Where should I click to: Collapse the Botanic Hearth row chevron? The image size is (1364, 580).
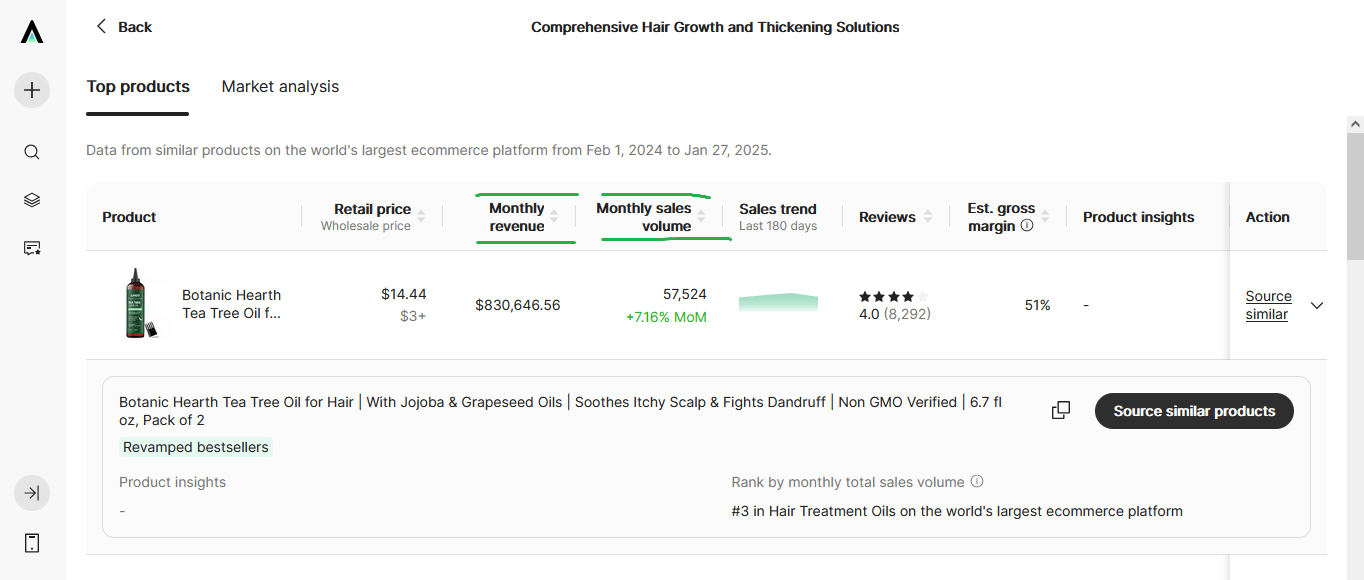point(1317,306)
